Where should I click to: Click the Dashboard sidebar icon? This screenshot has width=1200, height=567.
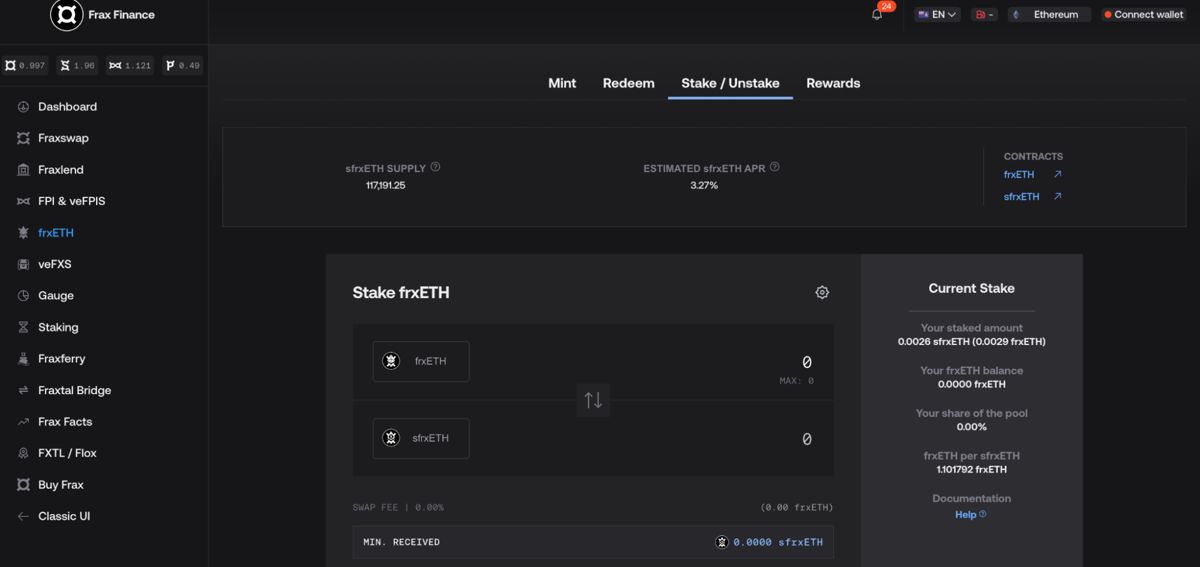tap(23, 107)
